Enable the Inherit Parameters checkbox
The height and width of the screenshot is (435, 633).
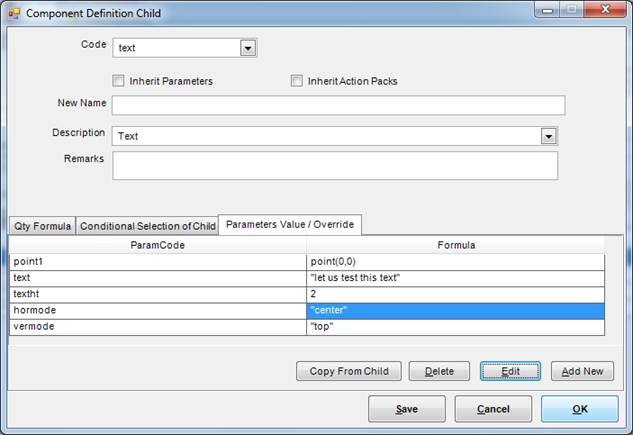[x=119, y=81]
